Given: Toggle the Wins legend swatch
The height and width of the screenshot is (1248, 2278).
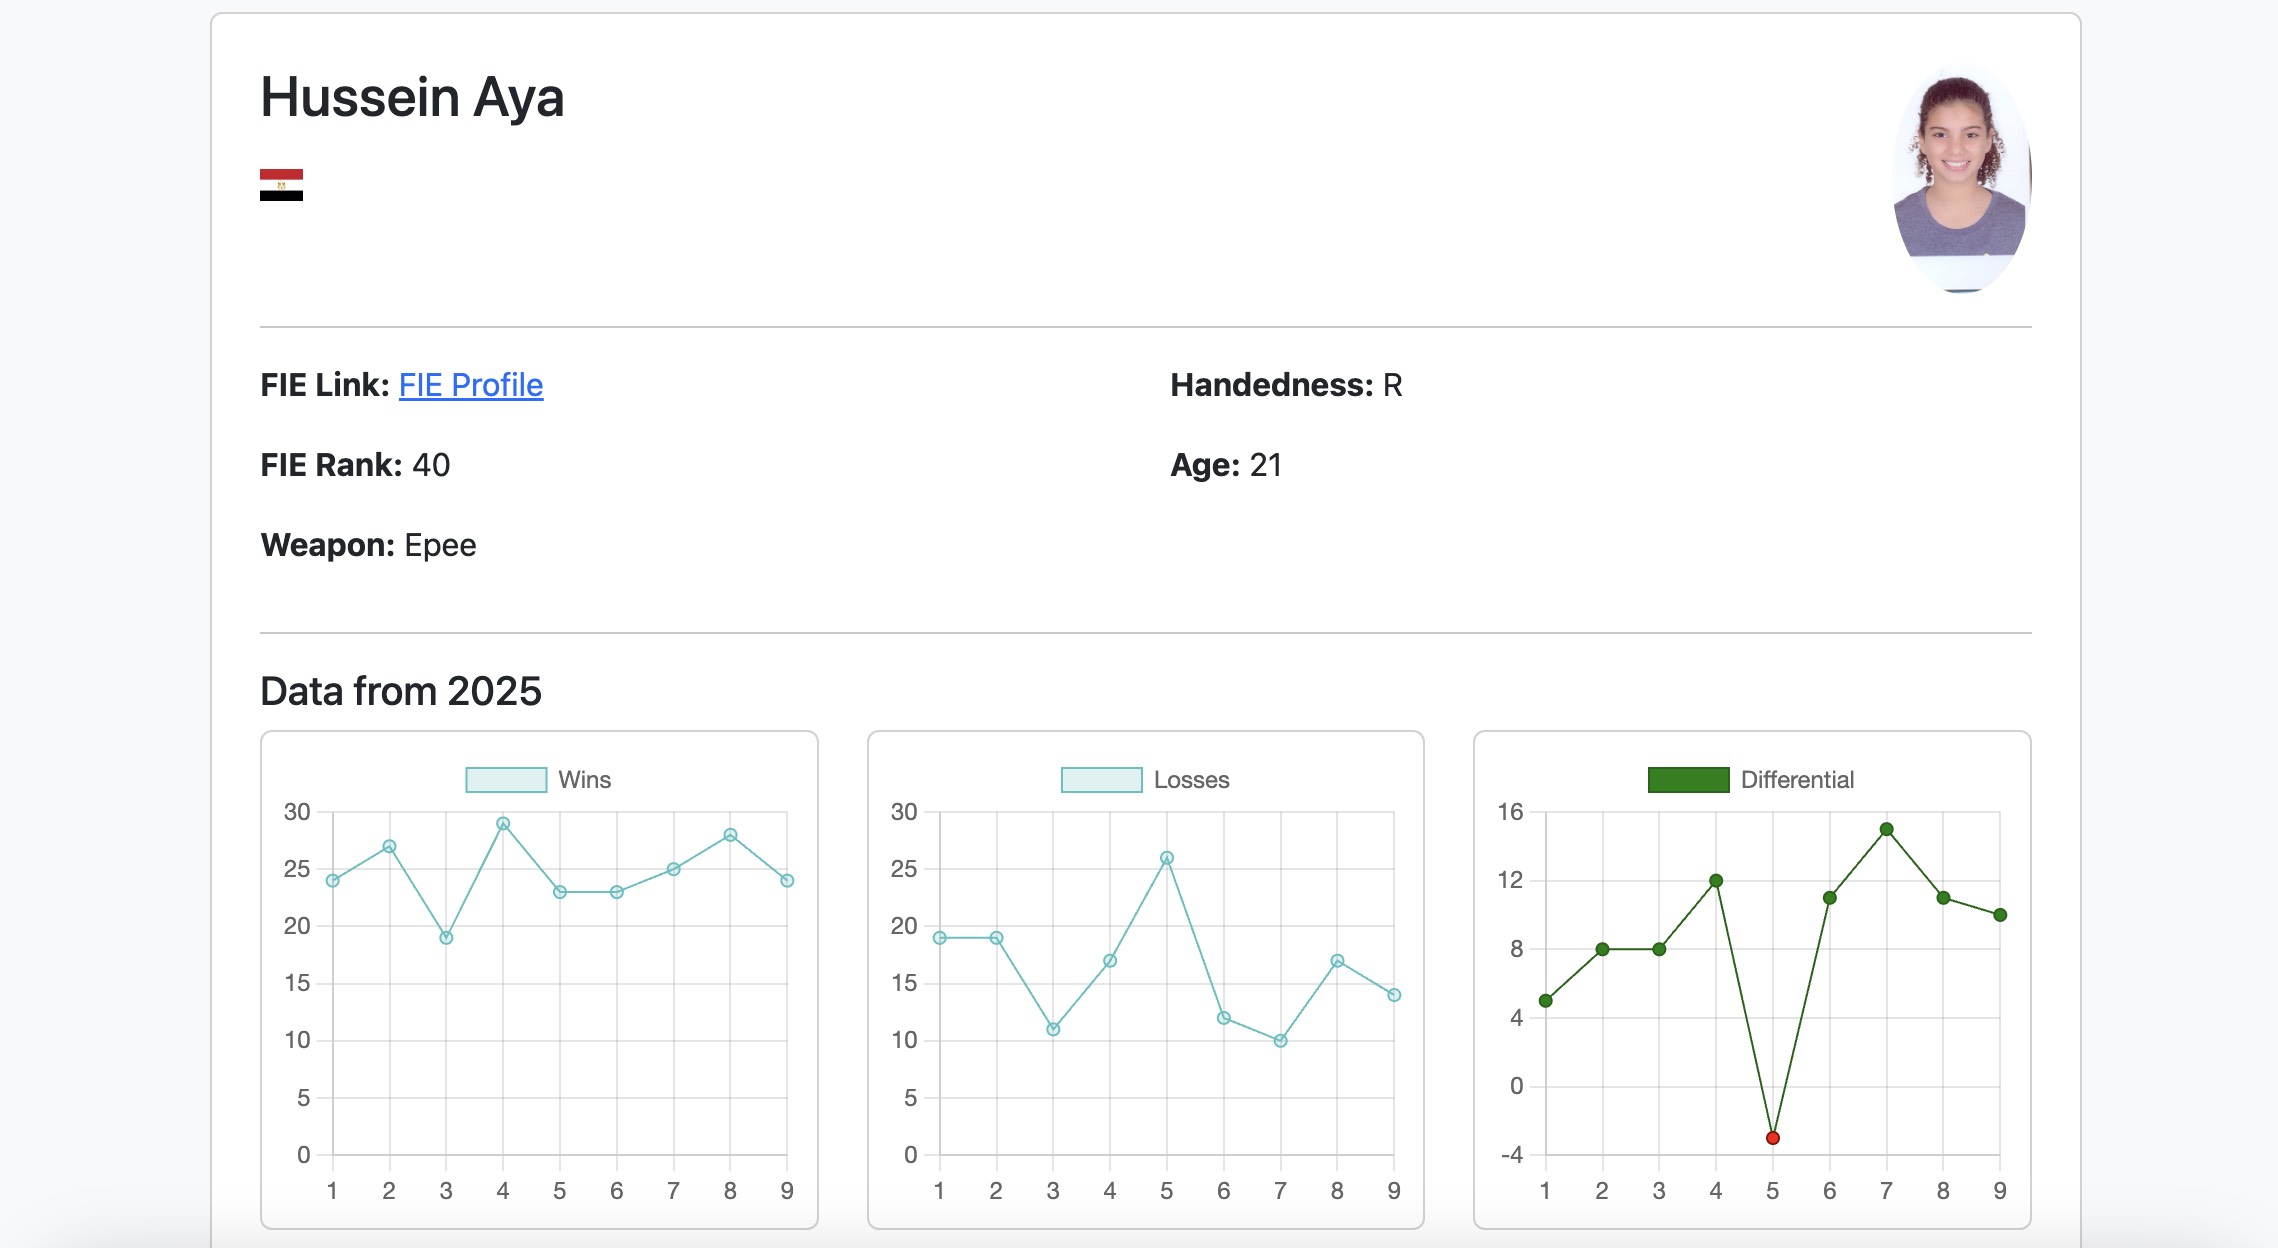Looking at the screenshot, I should point(506,780).
